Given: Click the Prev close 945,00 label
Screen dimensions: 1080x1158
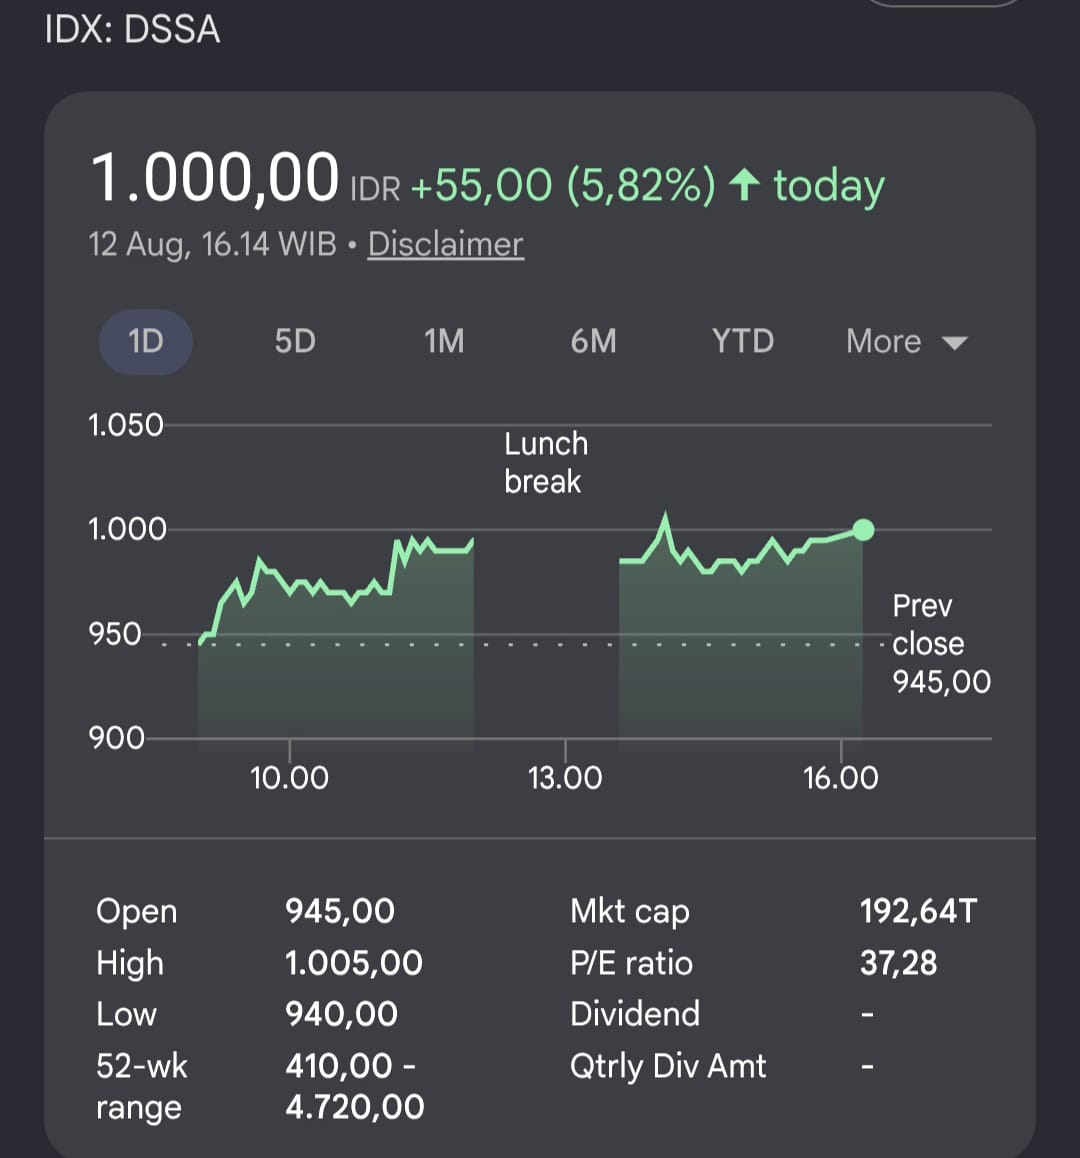Looking at the screenshot, I should point(940,644).
